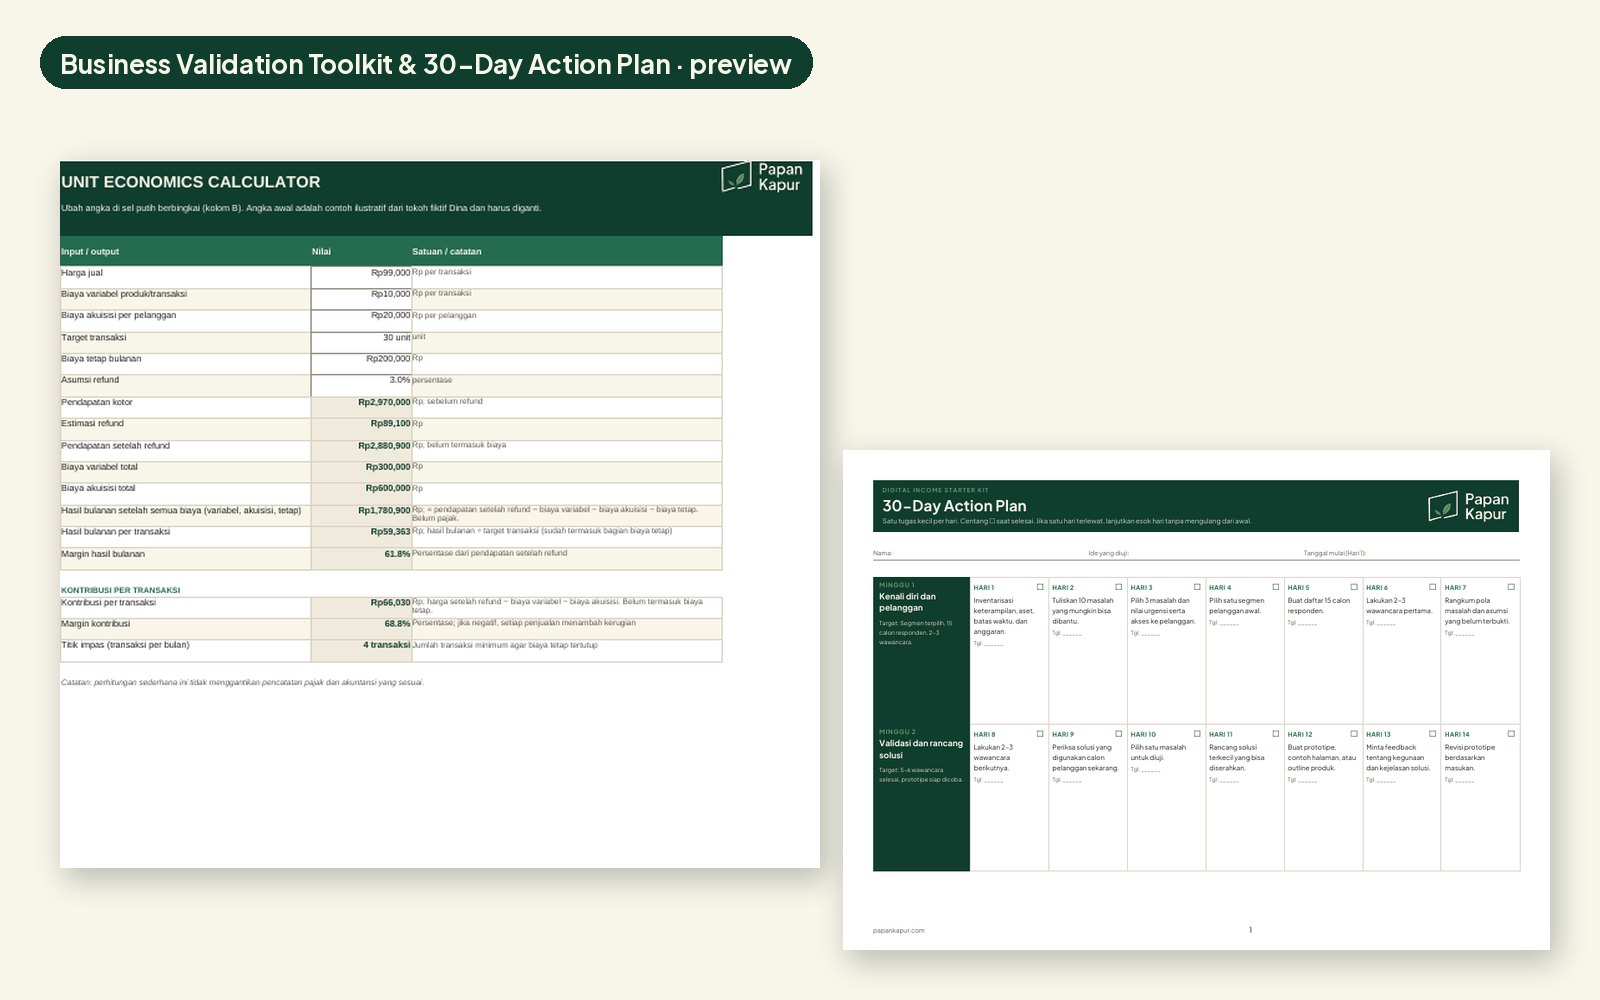
Task: Click Papan Kapur logo on Unit Economics sheet
Action: [762, 177]
